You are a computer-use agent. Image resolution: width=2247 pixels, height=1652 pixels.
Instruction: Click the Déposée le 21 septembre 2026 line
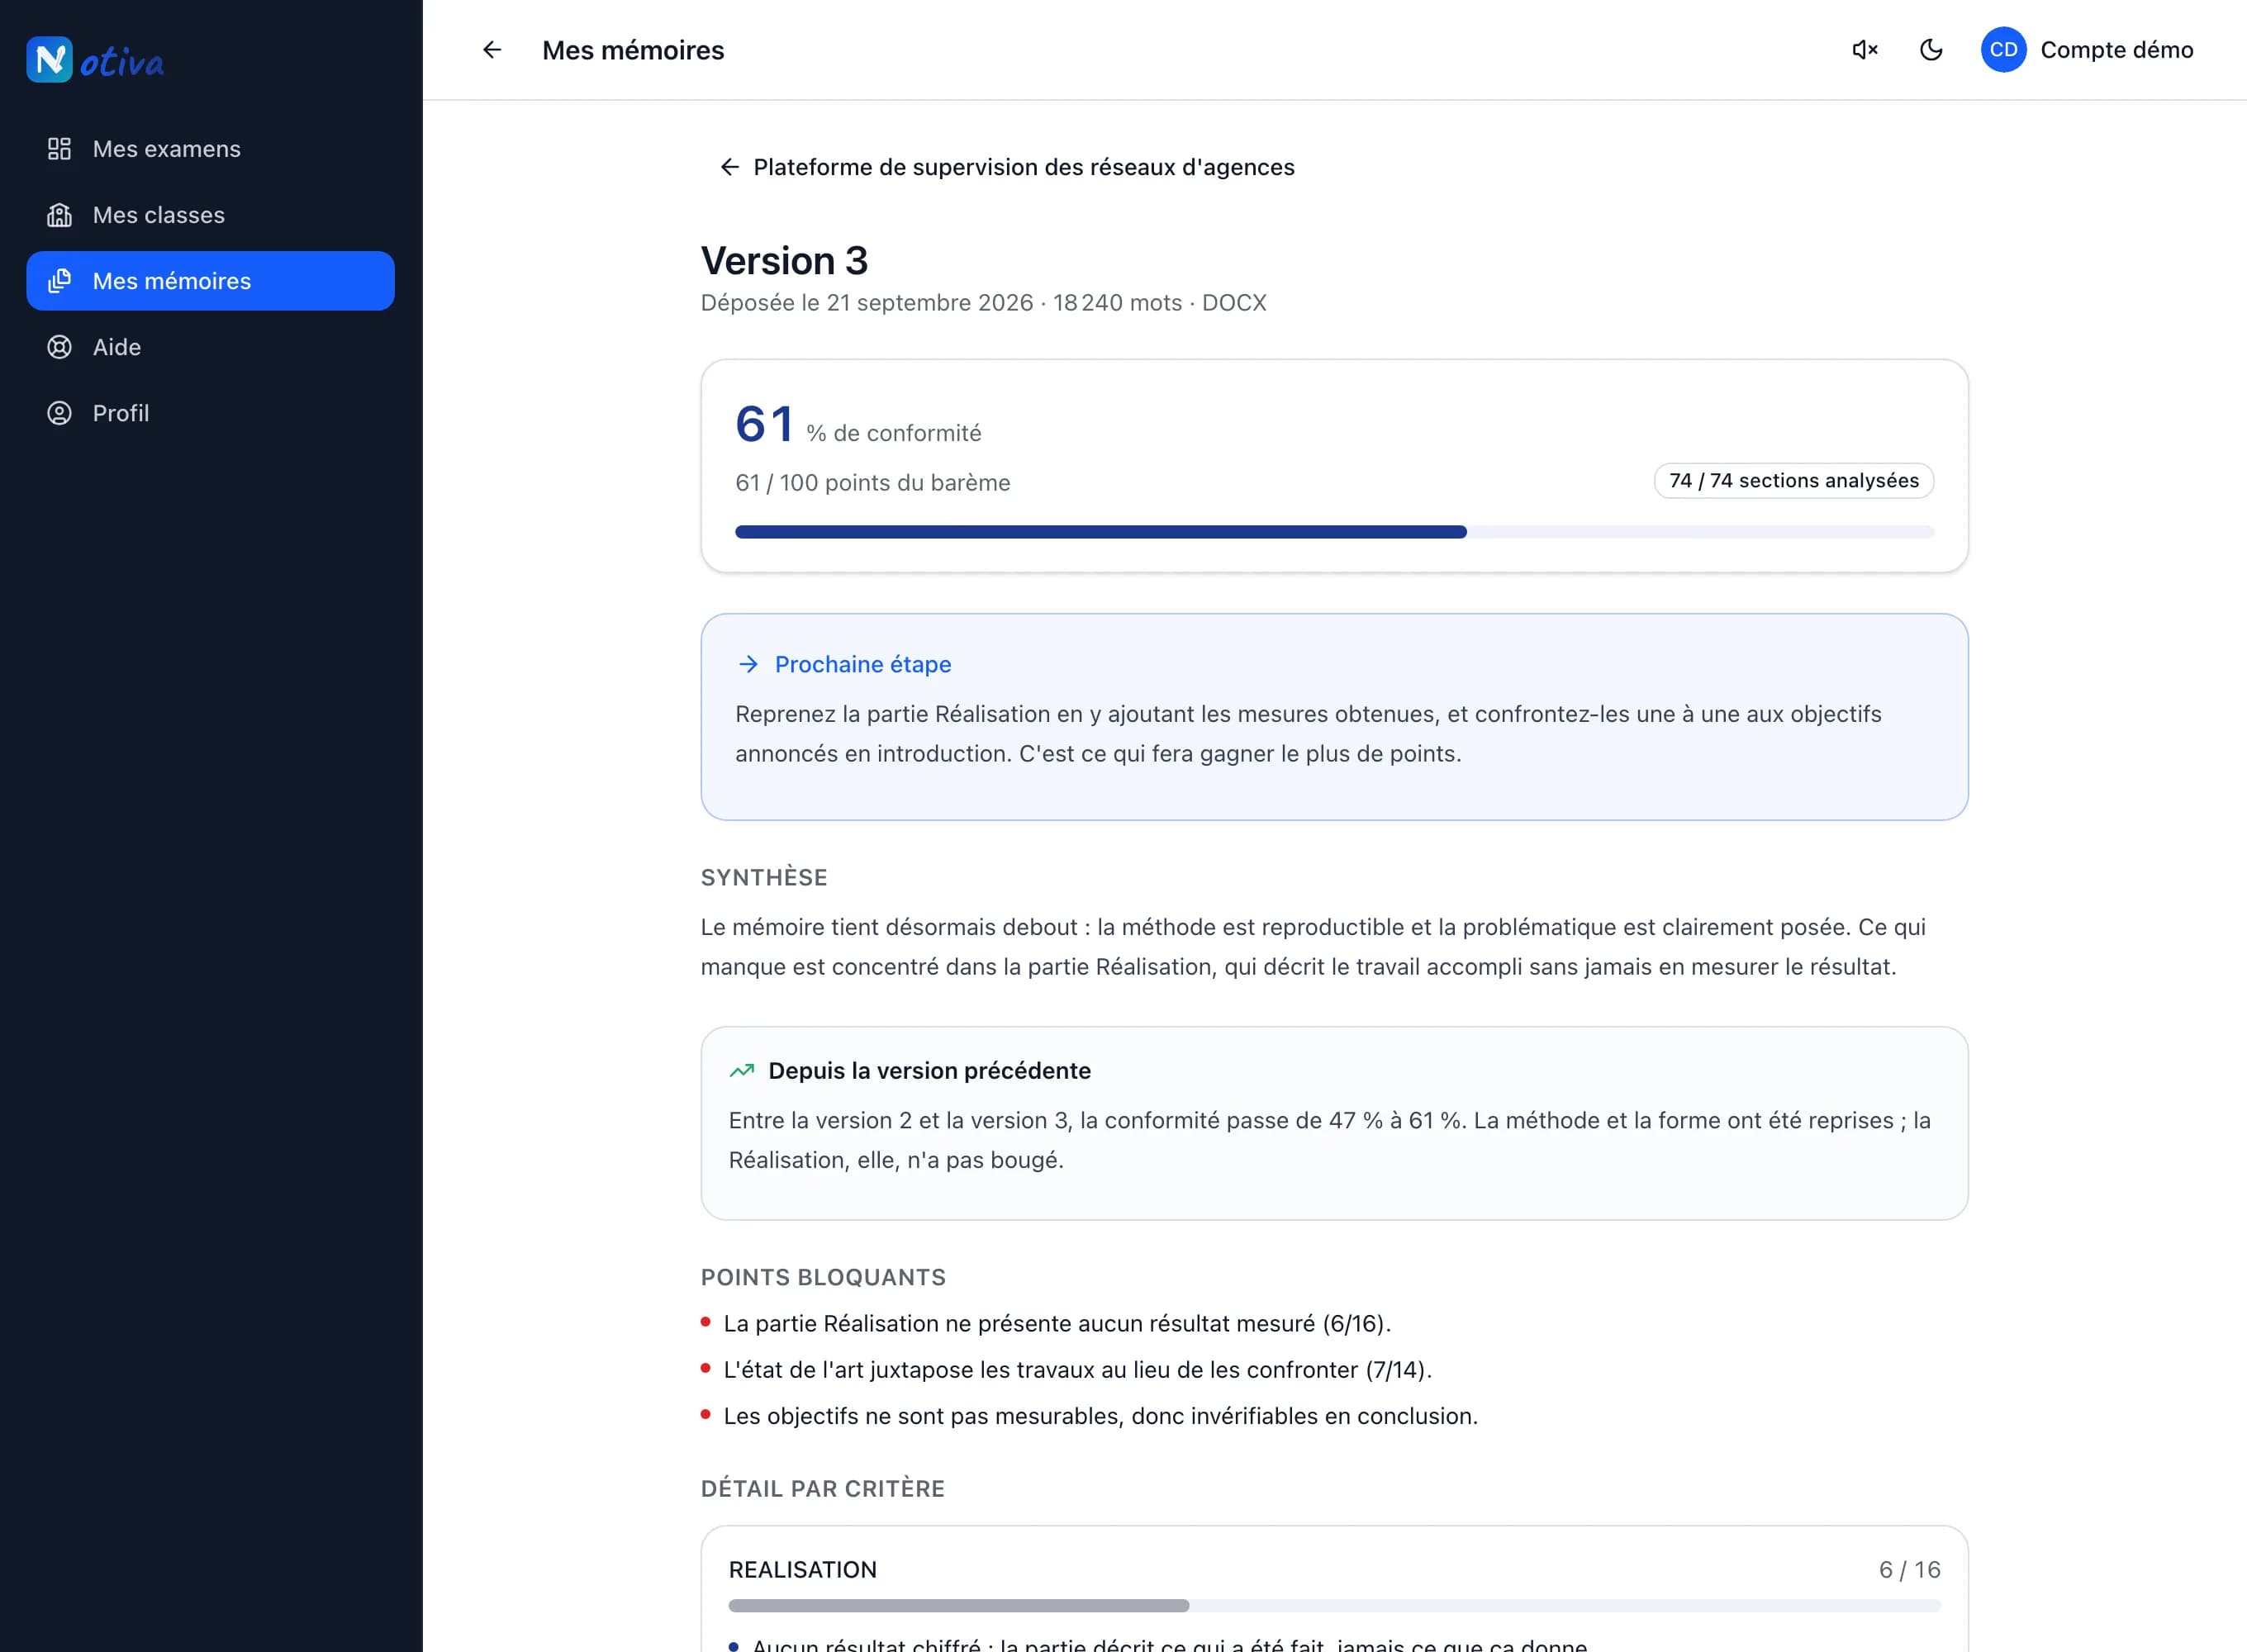tap(983, 303)
